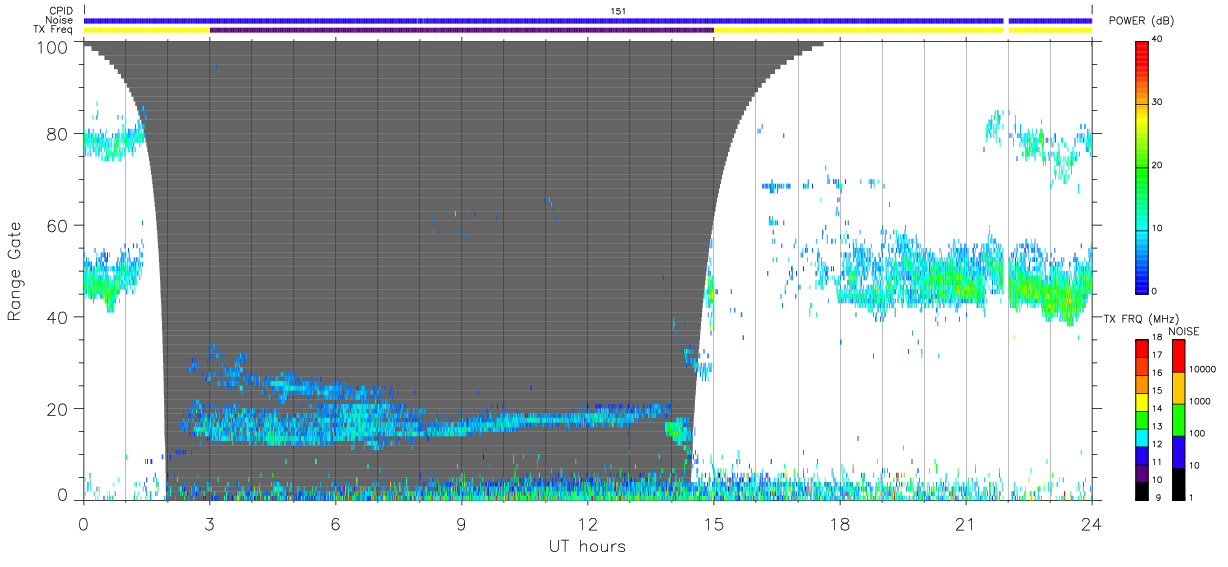
Task: Click the '1' label on noise scale
Action: coord(1192,497)
